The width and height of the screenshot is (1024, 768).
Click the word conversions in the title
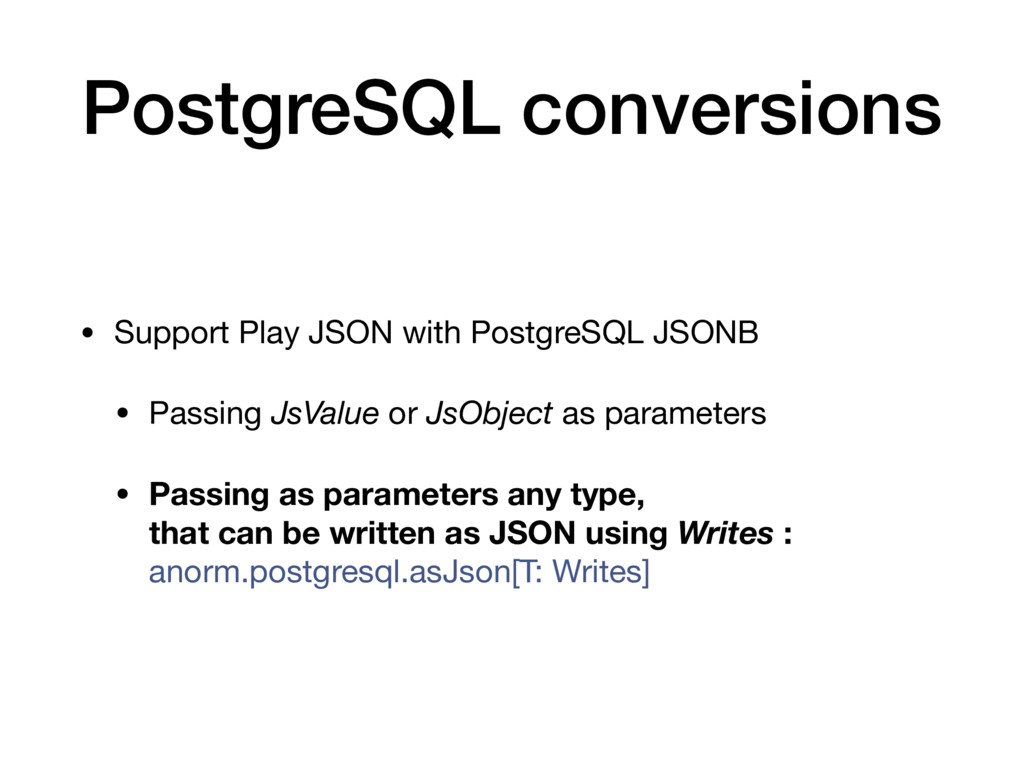[x=731, y=110]
